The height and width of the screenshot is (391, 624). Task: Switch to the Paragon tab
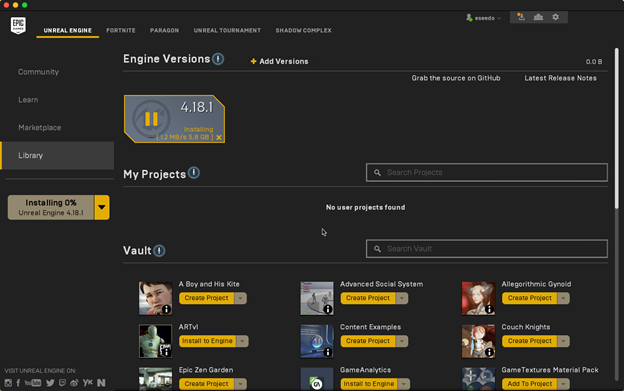point(164,30)
